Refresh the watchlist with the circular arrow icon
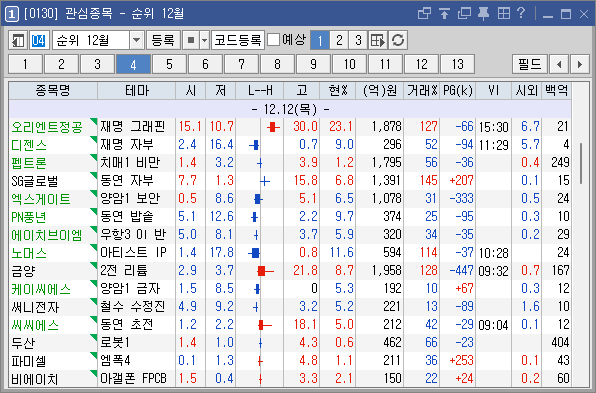The width and height of the screenshot is (596, 393). 398,40
